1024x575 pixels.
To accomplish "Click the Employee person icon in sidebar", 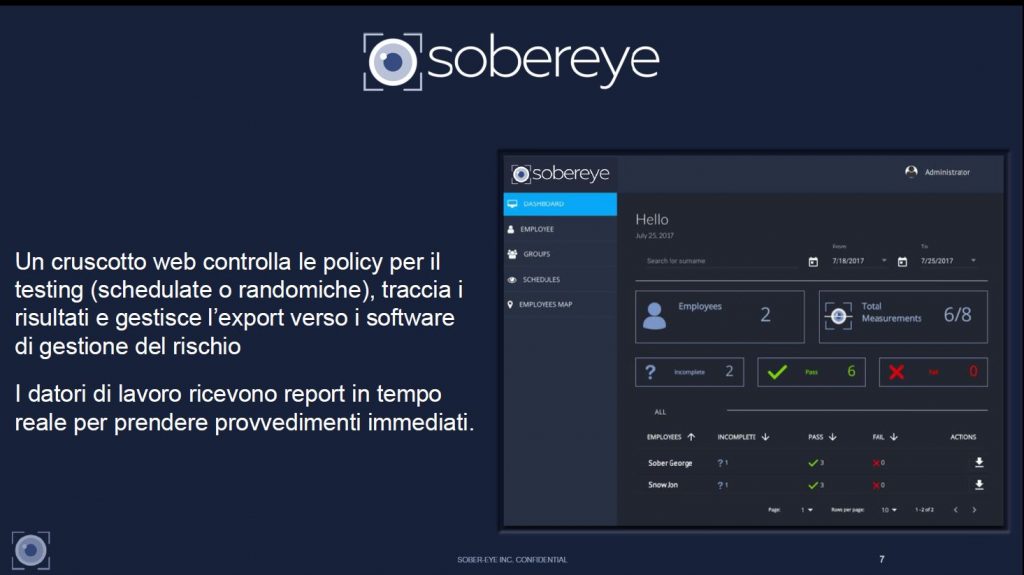I will pos(511,229).
